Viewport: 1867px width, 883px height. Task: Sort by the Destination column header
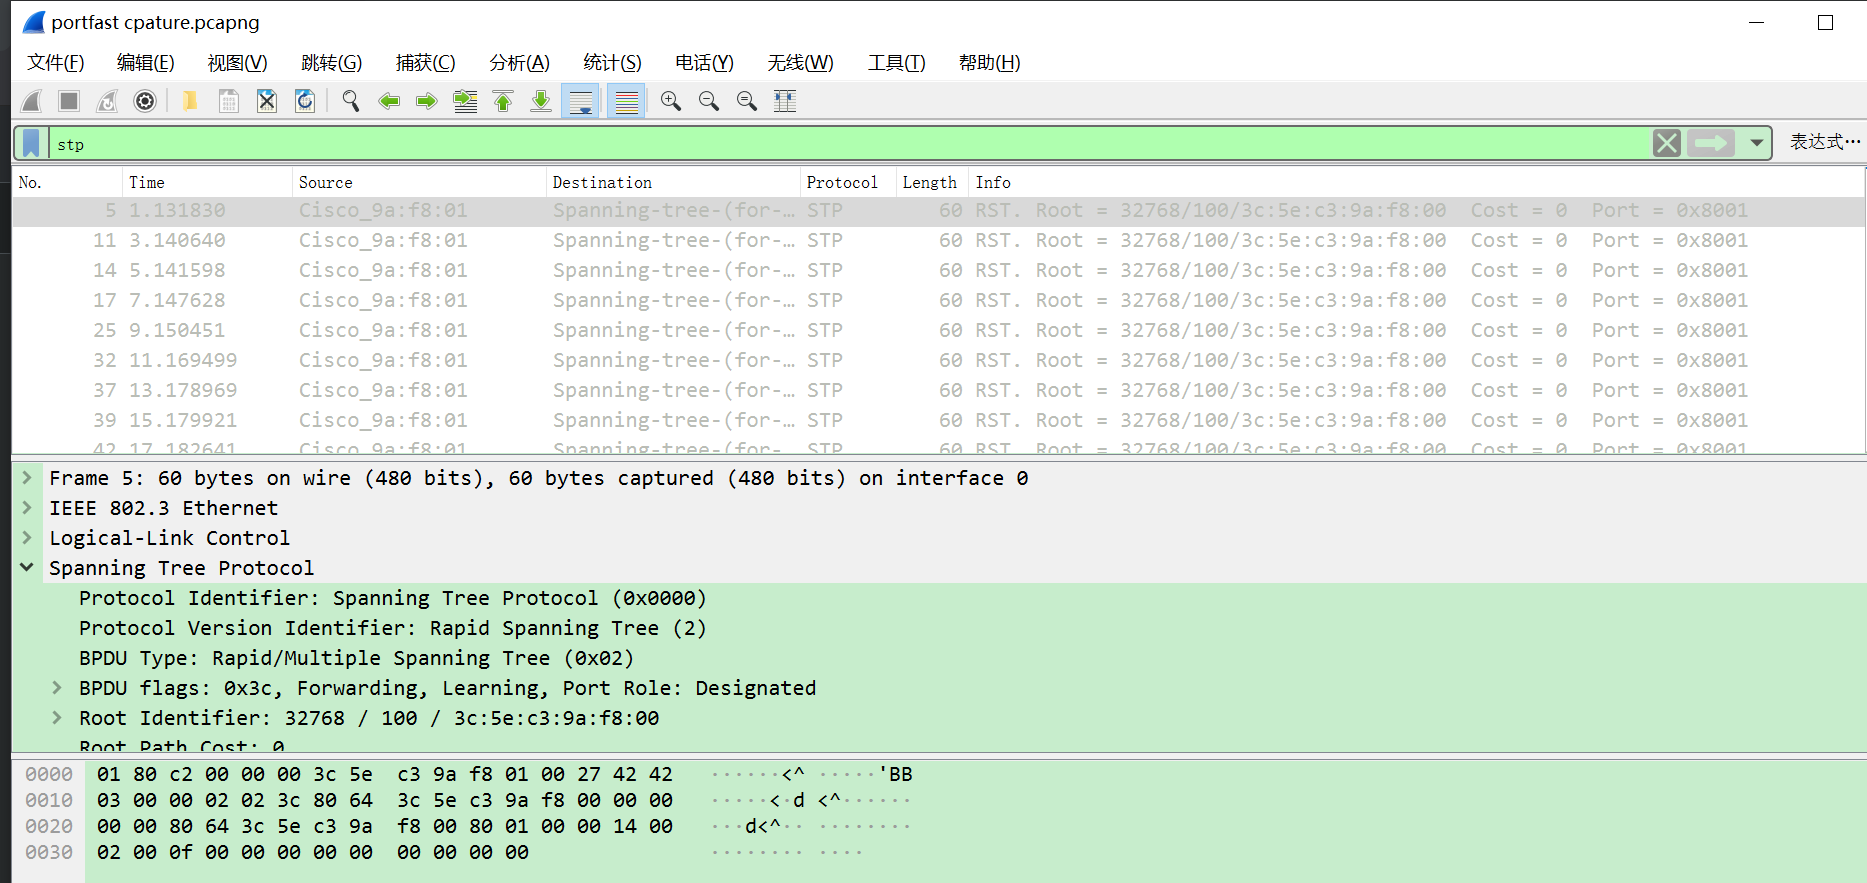[x=674, y=182]
